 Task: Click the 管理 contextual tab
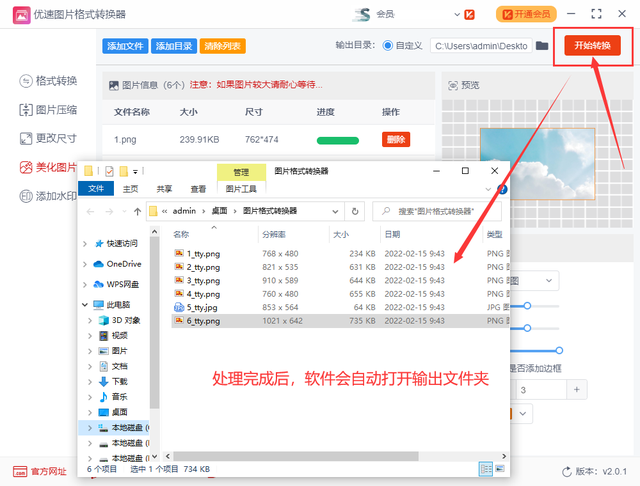click(241, 172)
